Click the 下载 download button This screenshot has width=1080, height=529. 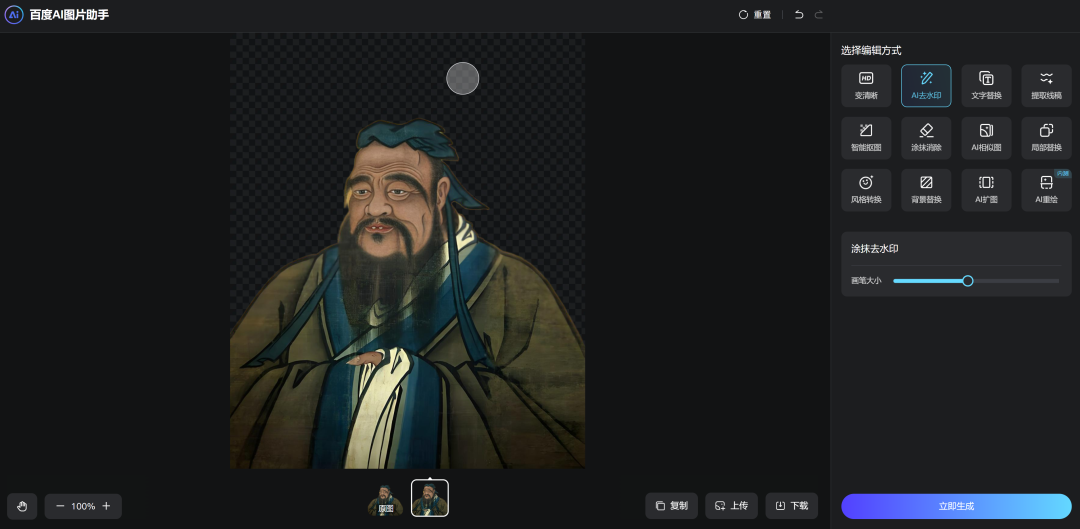[x=791, y=506]
